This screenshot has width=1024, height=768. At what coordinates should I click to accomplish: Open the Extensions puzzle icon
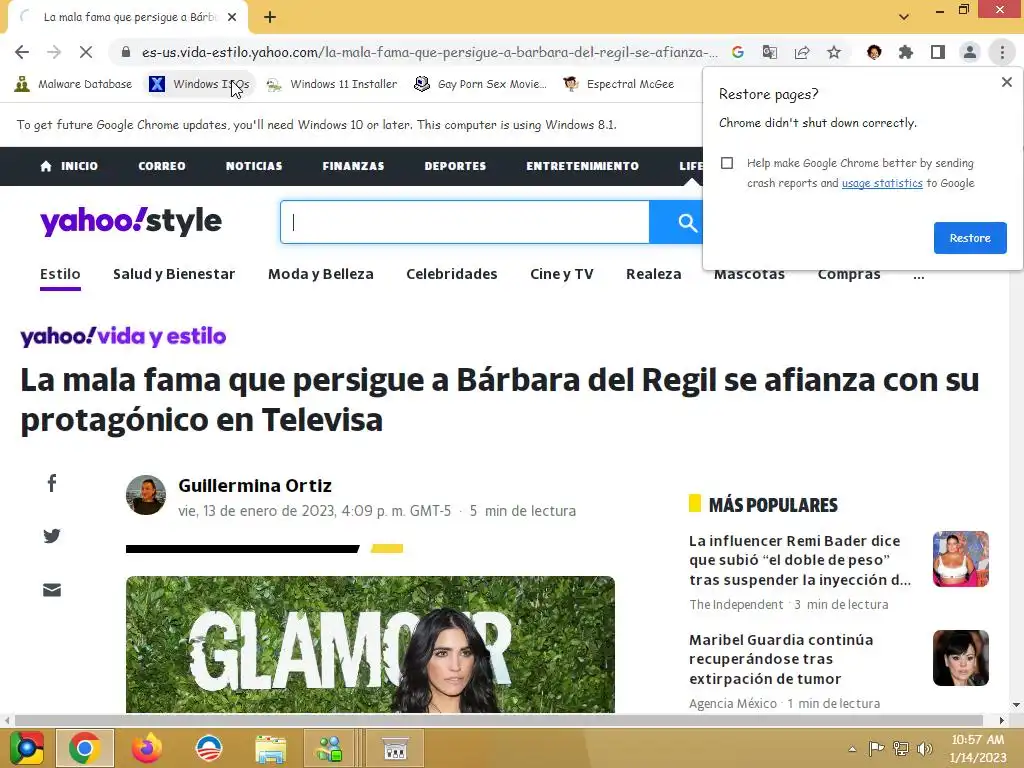pyautogui.click(x=906, y=52)
